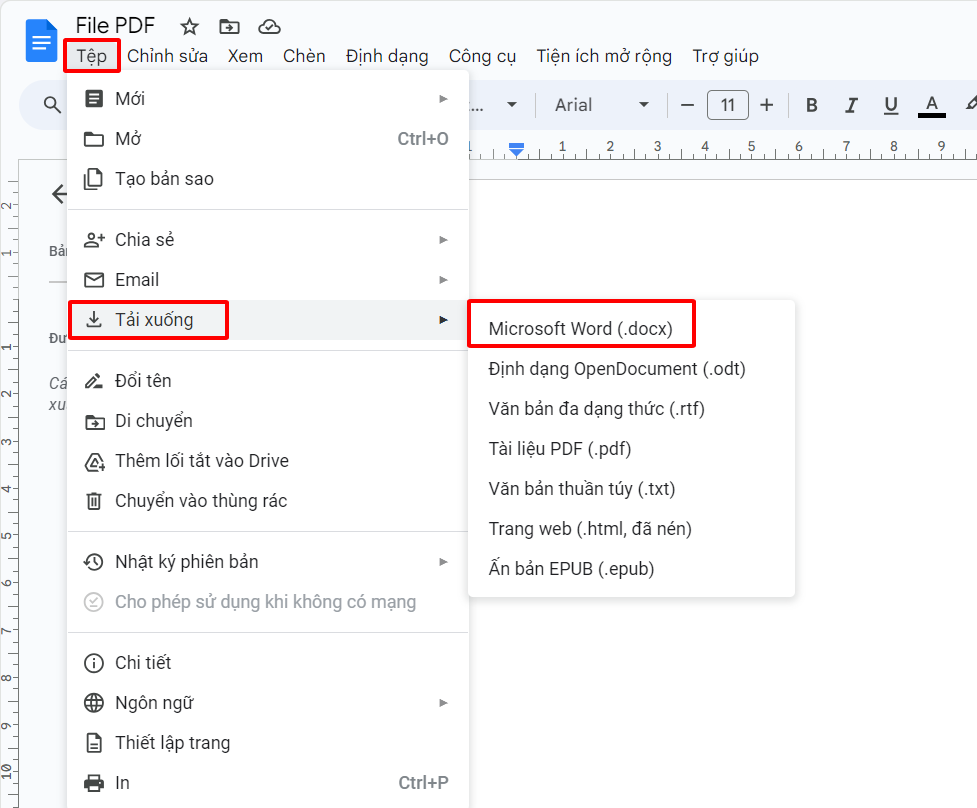This screenshot has width=977, height=808.
Task: Open the text color picker
Action: 931,105
